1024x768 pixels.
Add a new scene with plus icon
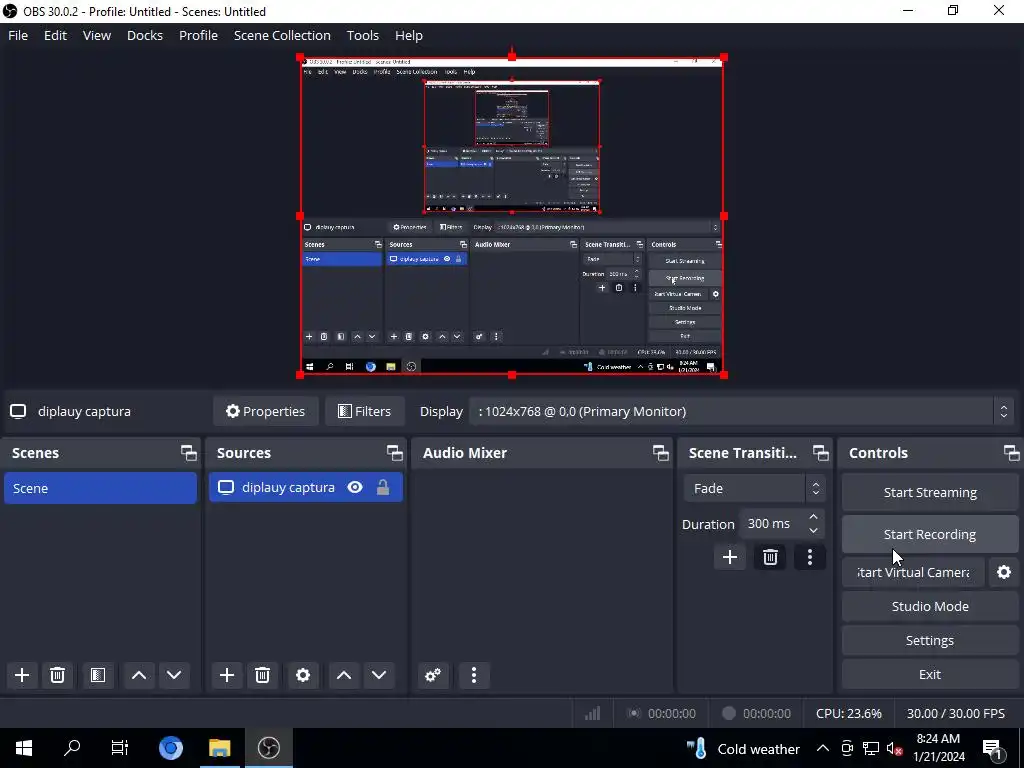tap(22, 675)
